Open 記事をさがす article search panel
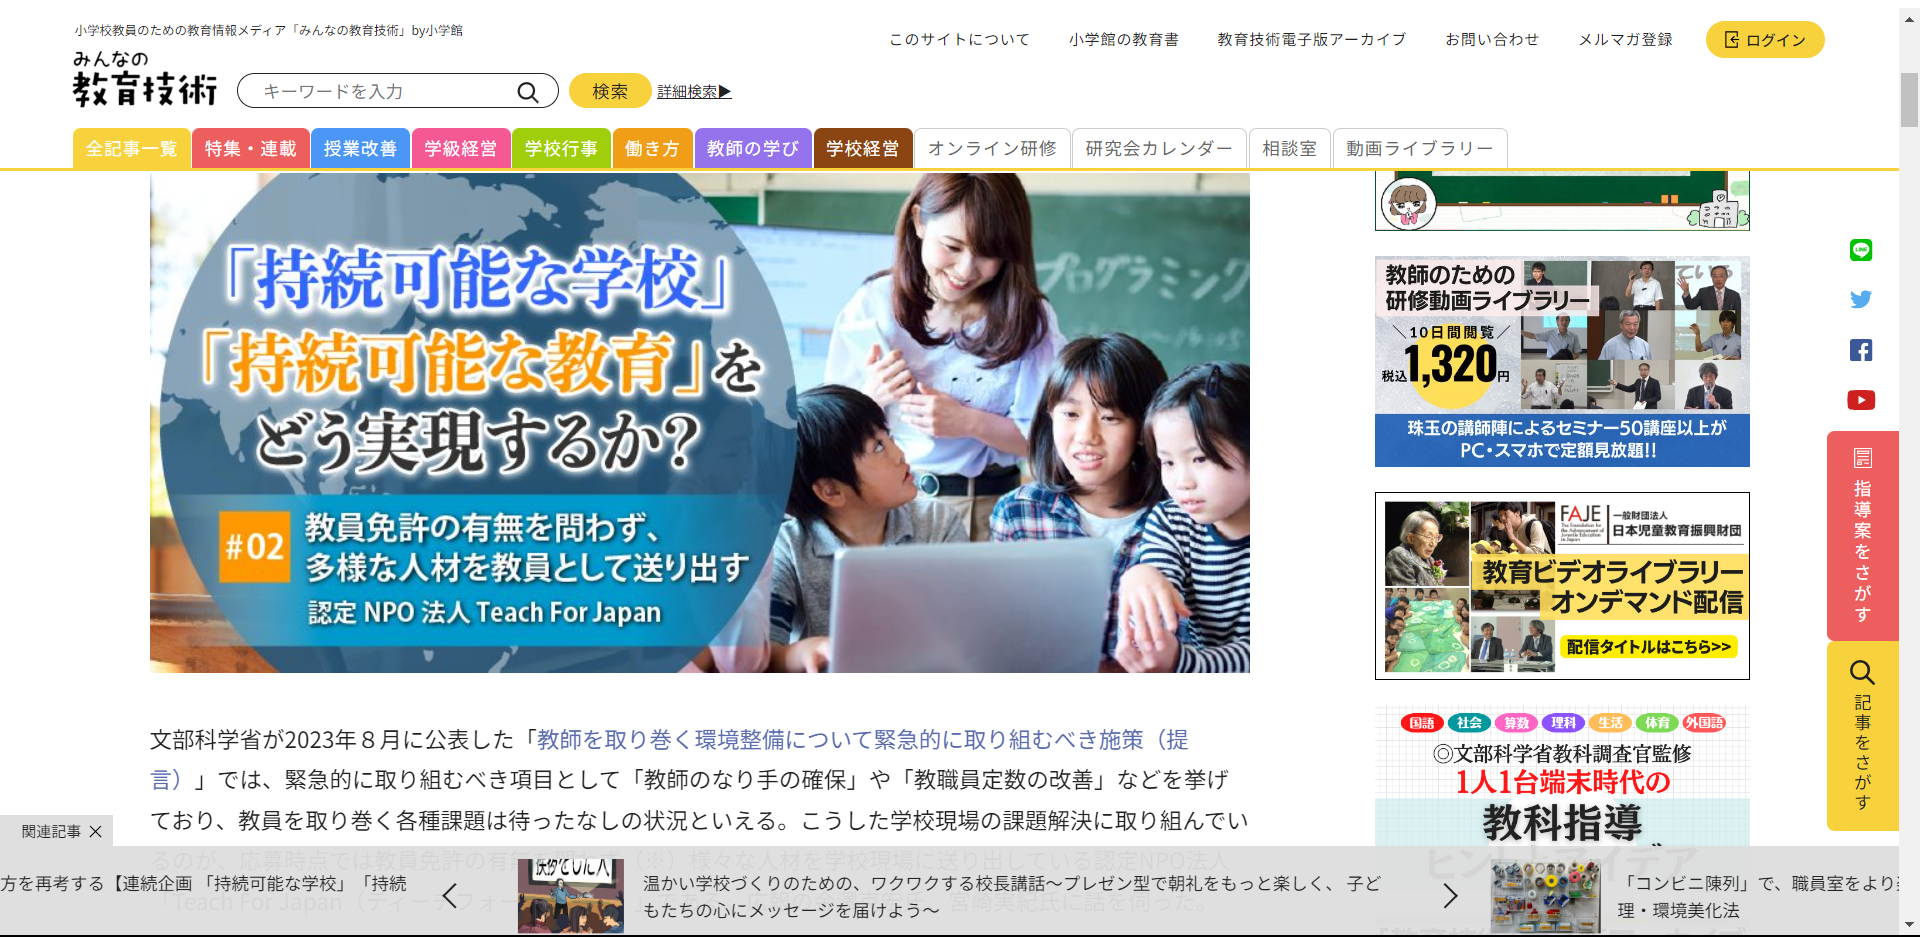This screenshot has width=1920, height=937. pos(1861,737)
